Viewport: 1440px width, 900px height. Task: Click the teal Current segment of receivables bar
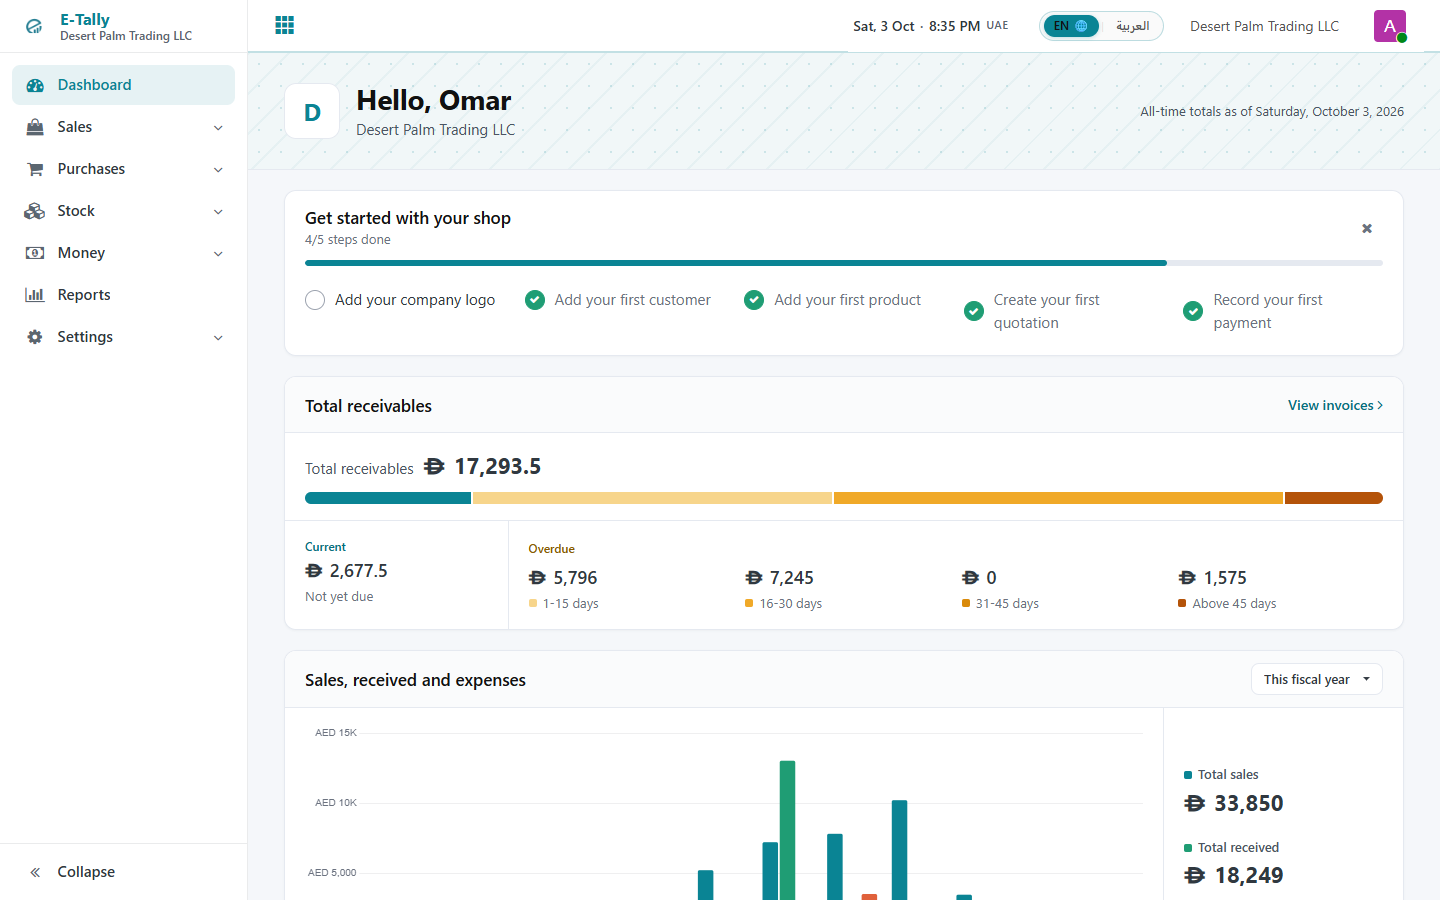tap(388, 498)
